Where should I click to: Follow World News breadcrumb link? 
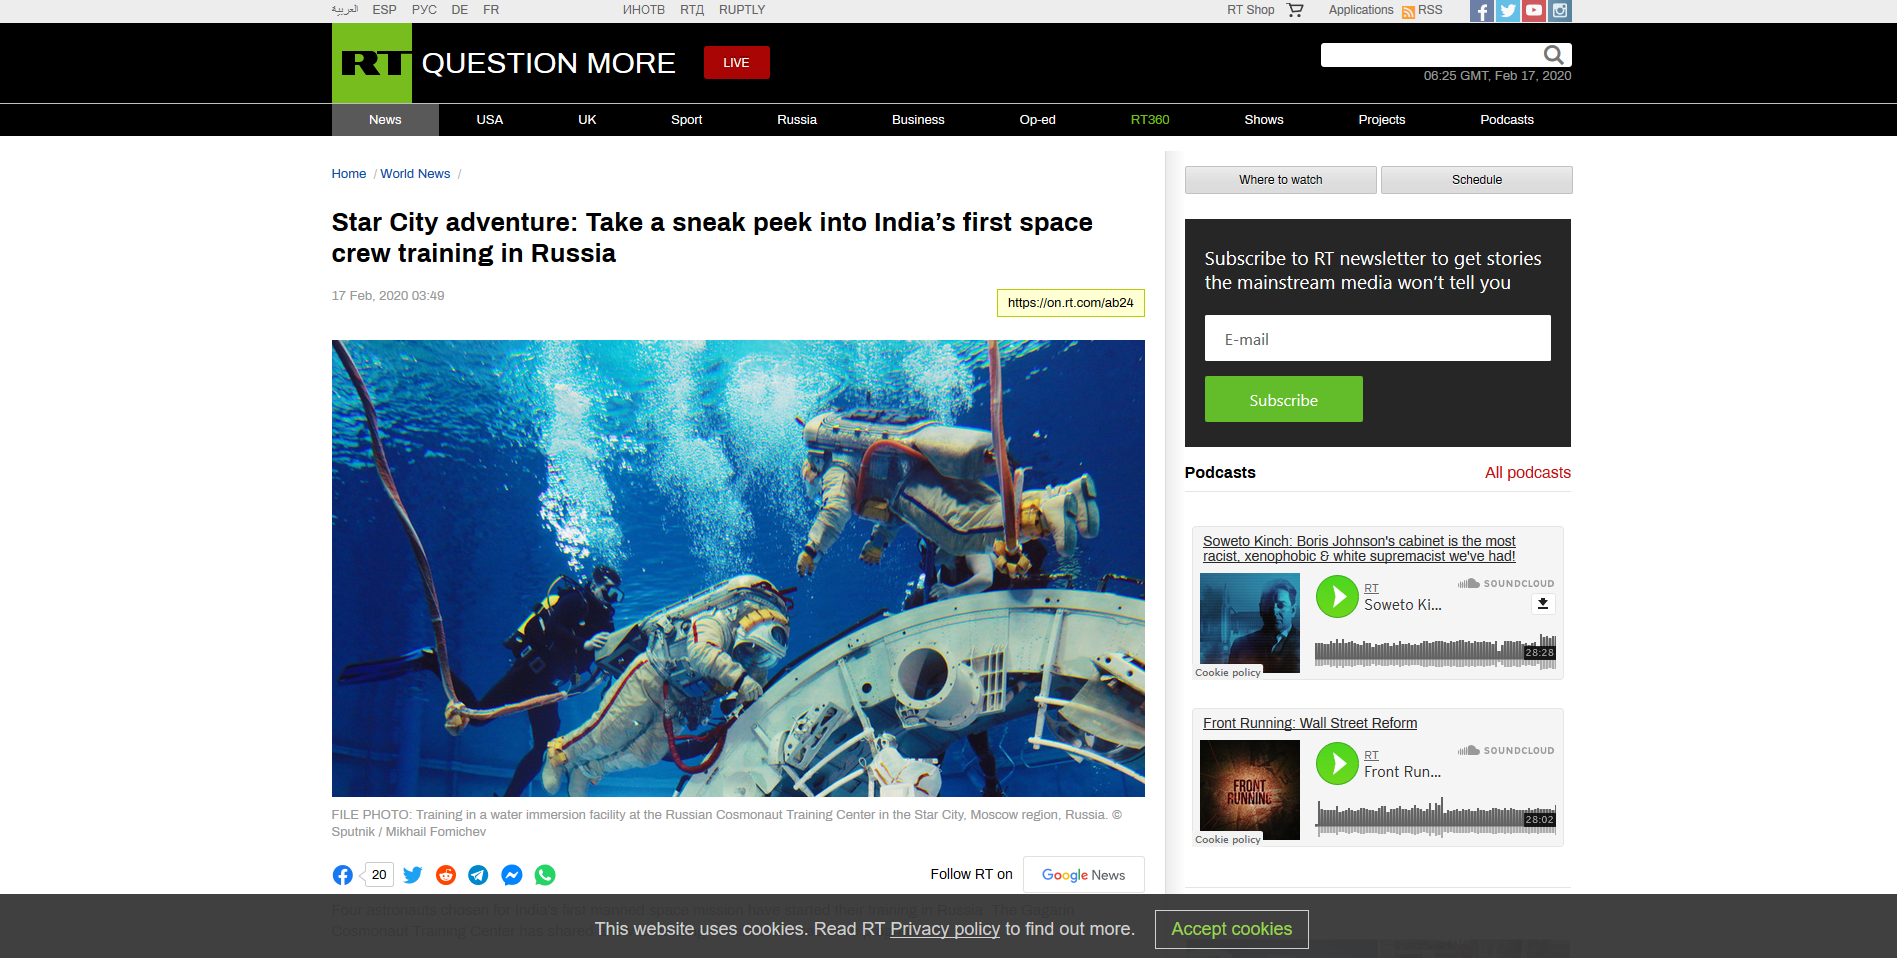[x=415, y=174]
